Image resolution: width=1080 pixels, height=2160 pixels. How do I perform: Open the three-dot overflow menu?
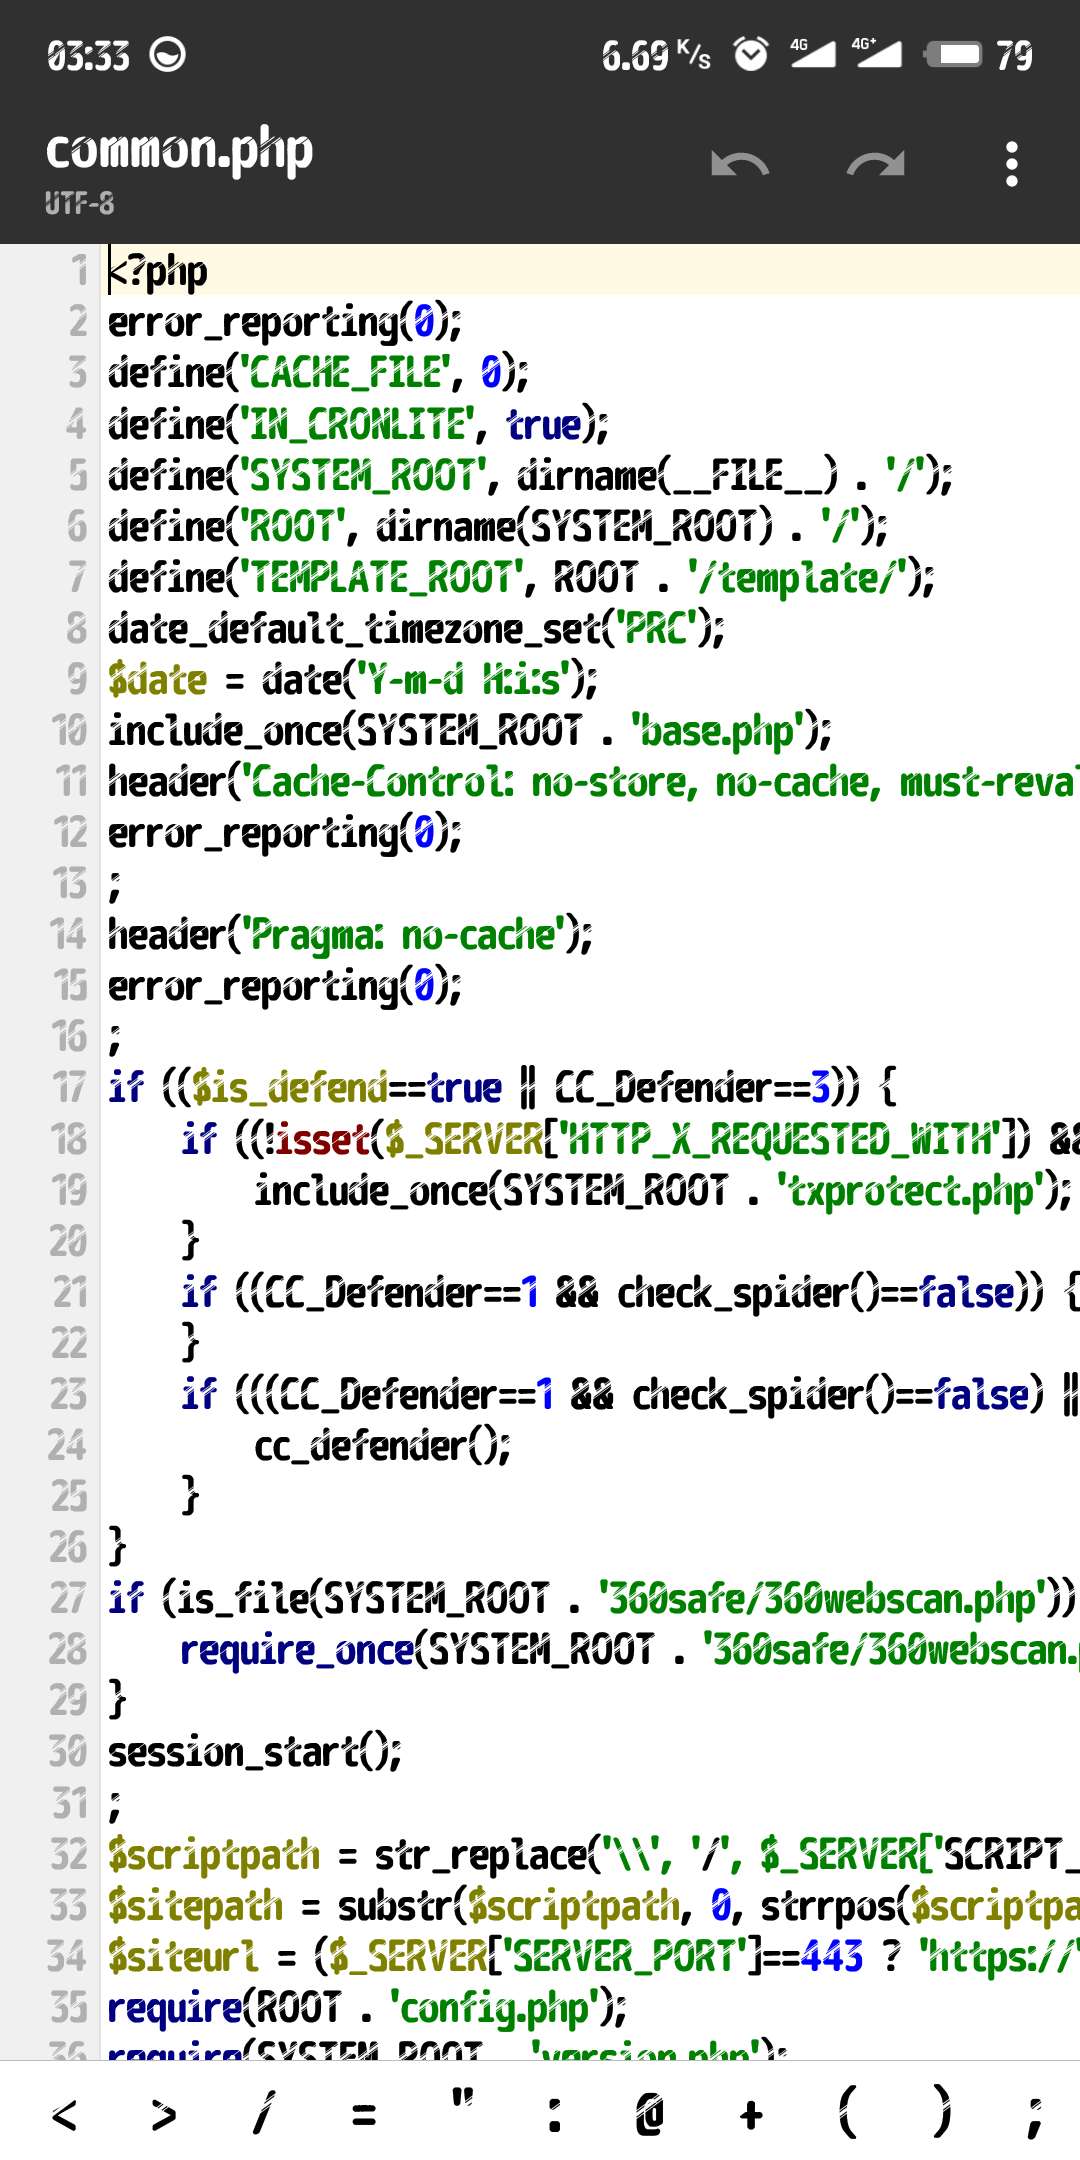click(1012, 164)
